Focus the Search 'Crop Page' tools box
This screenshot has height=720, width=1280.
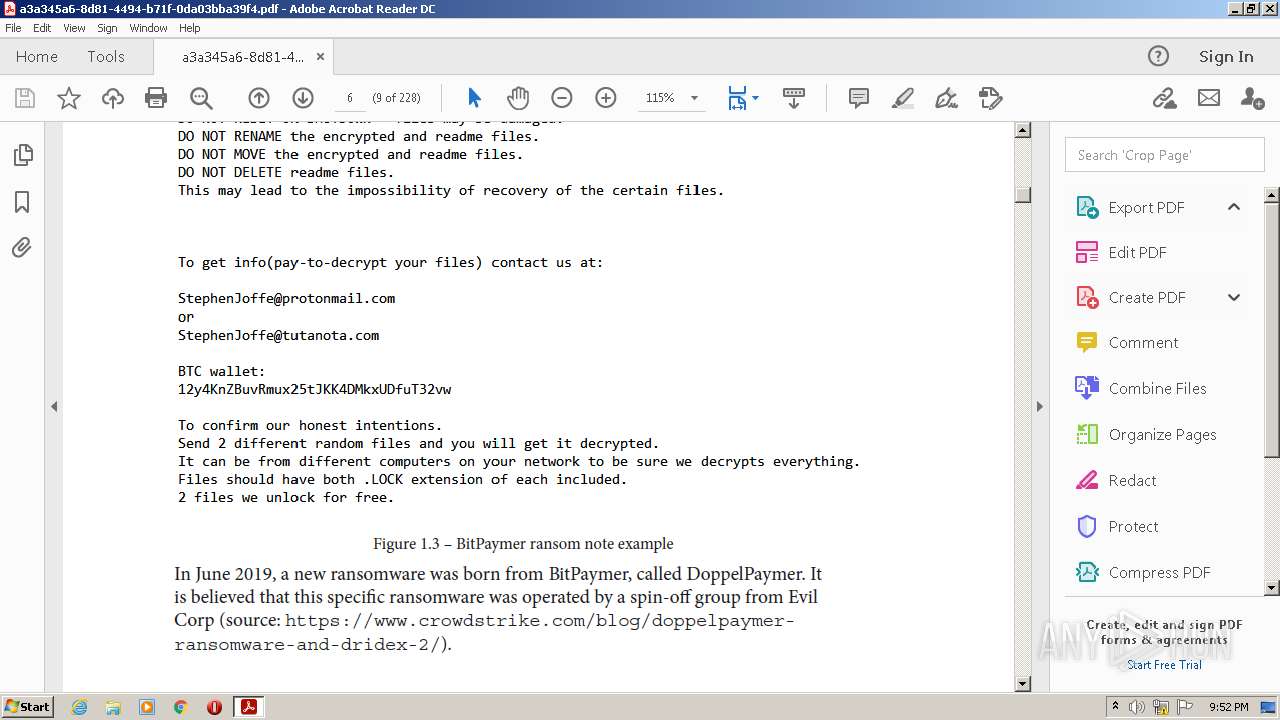pyautogui.click(x=1164, y=155)
